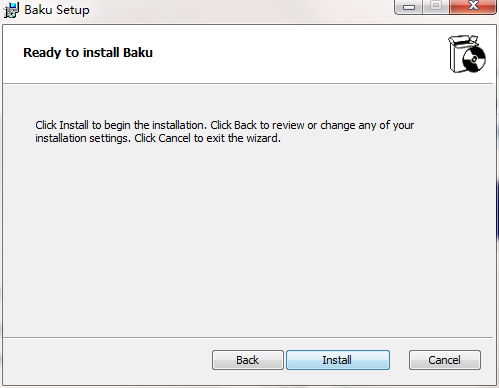
Task: Click the sentence "Click Cancel to exit the wizard"
Action: [x=207, y=138]
